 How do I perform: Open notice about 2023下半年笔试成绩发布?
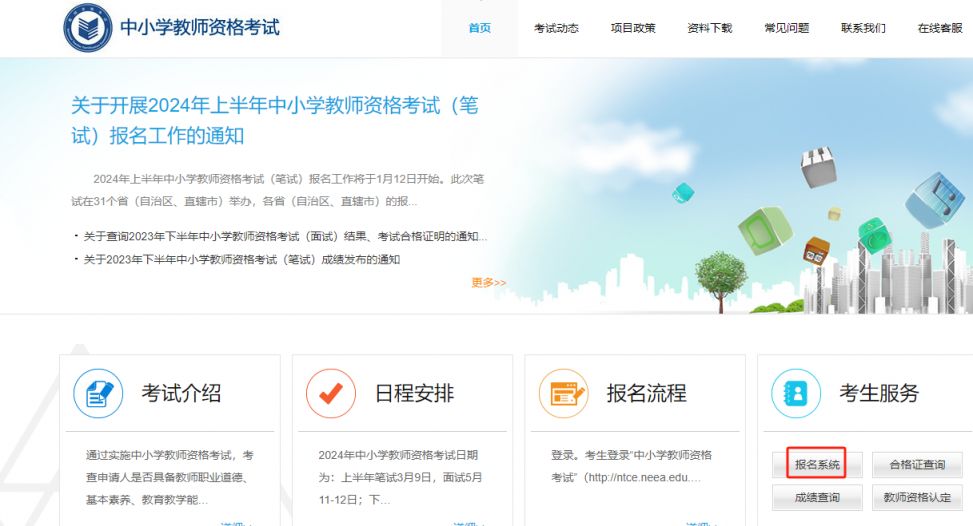coord(241,259)
